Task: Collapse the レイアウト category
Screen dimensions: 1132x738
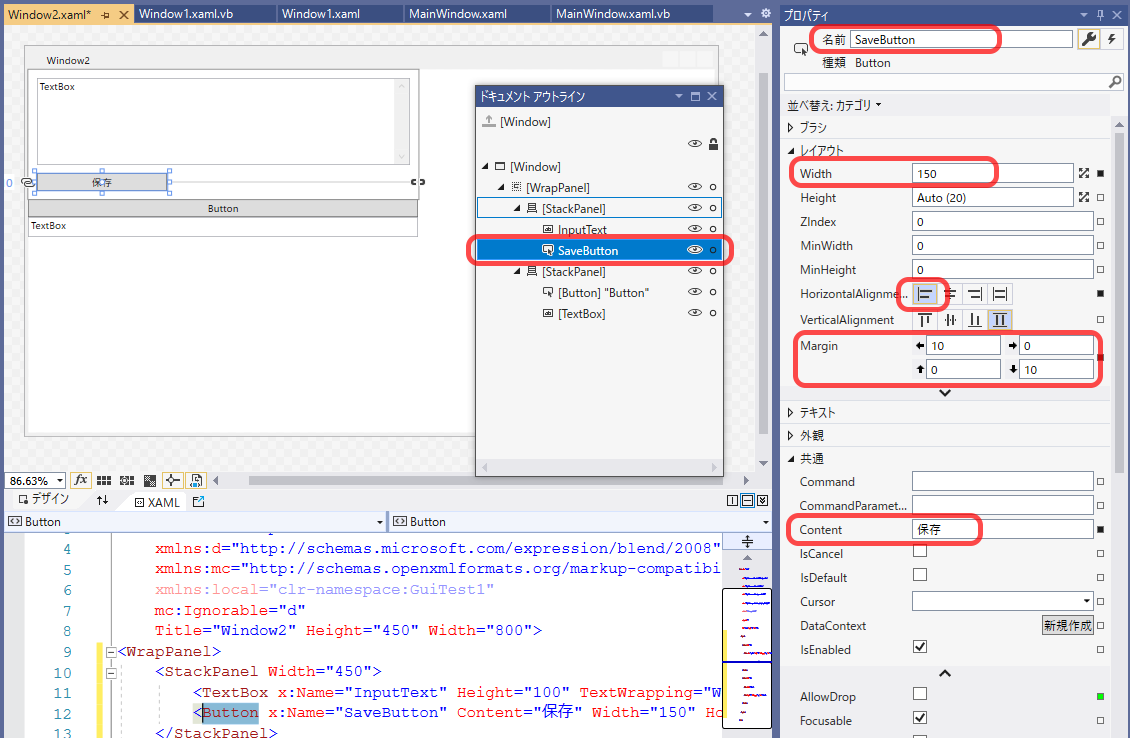Action: pyautogui.click(x=791, y=150)
